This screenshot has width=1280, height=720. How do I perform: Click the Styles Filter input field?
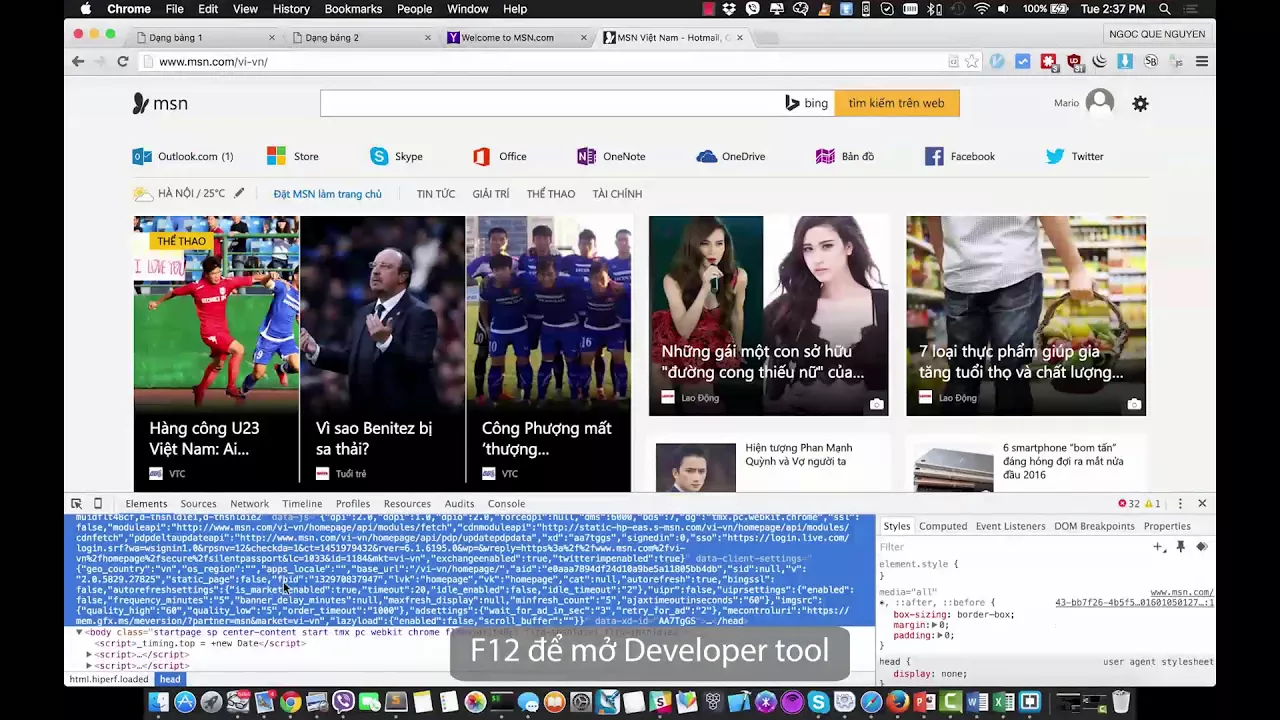point(1010,547)
